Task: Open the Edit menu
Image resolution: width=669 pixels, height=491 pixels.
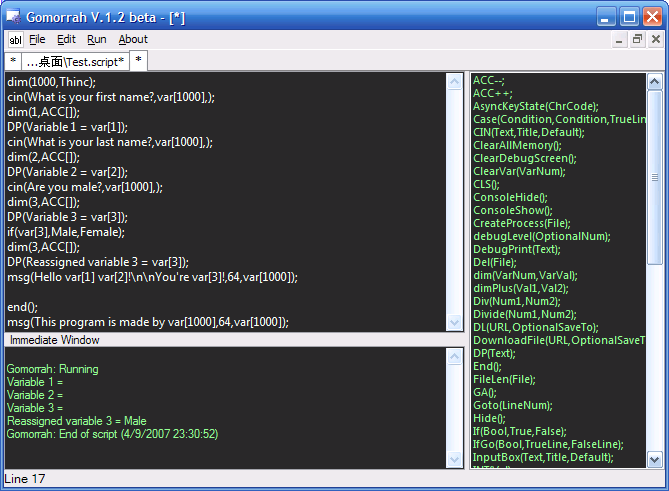Action: click(66, 40)
